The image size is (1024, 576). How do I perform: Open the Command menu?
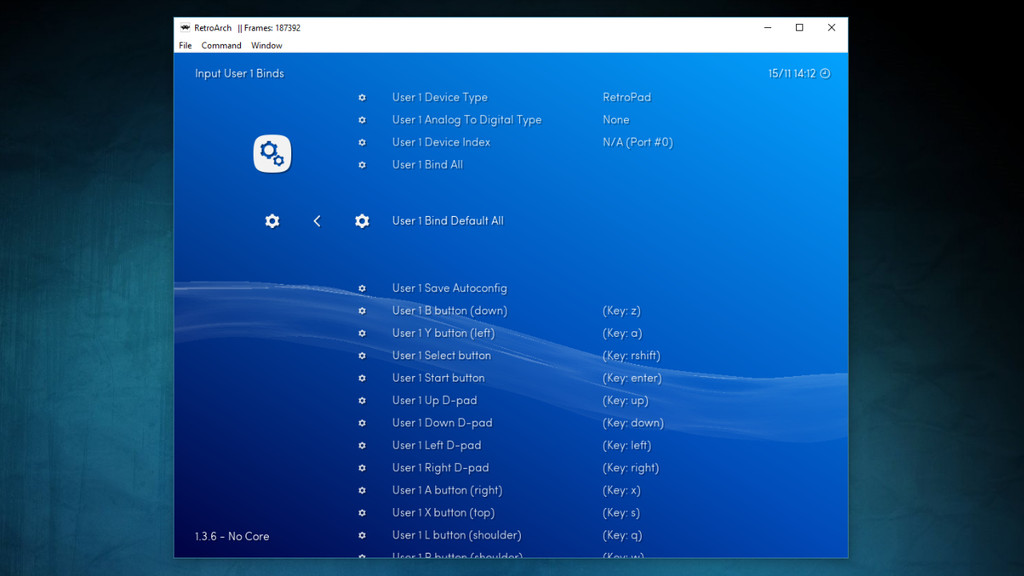pyautogui.click(x=221, y=46)
